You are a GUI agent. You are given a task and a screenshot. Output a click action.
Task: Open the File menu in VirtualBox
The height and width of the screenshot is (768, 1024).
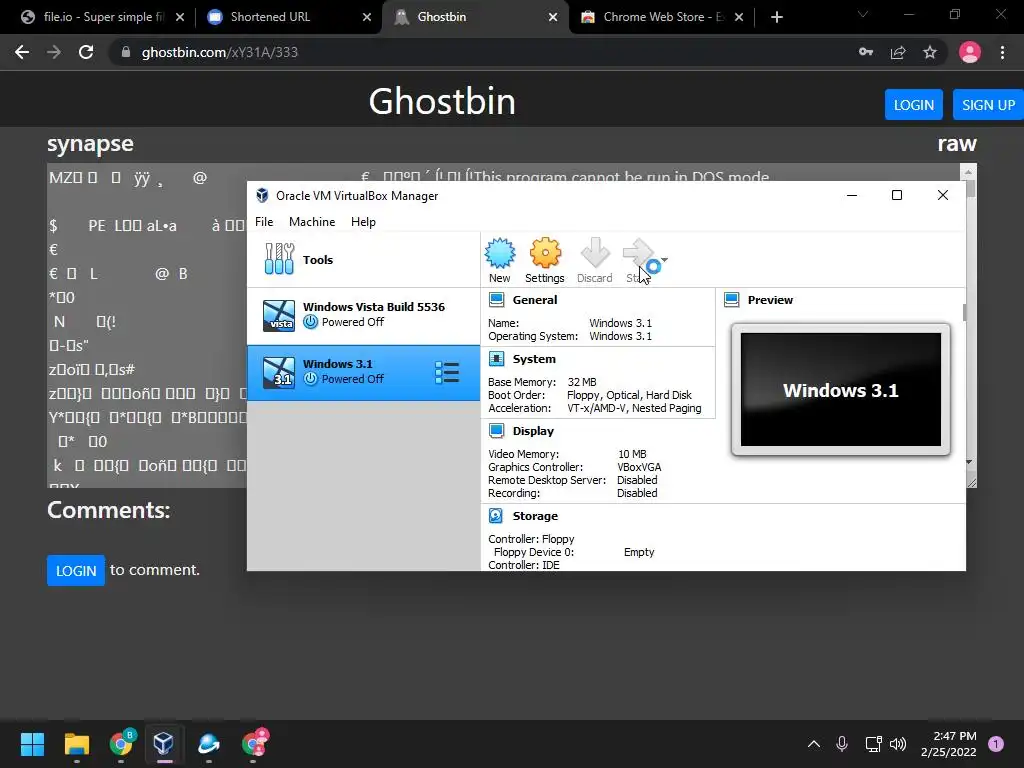click(264, 222)
